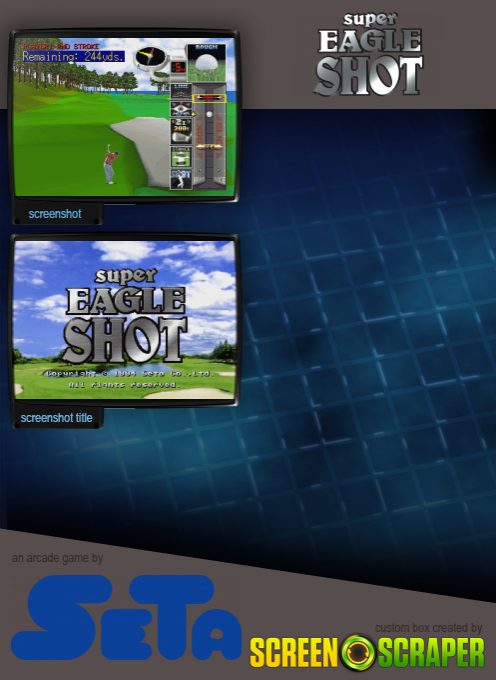The image size is (496, 680).
Task: Click the eye view icon in game panel
Action: [181, 108]
